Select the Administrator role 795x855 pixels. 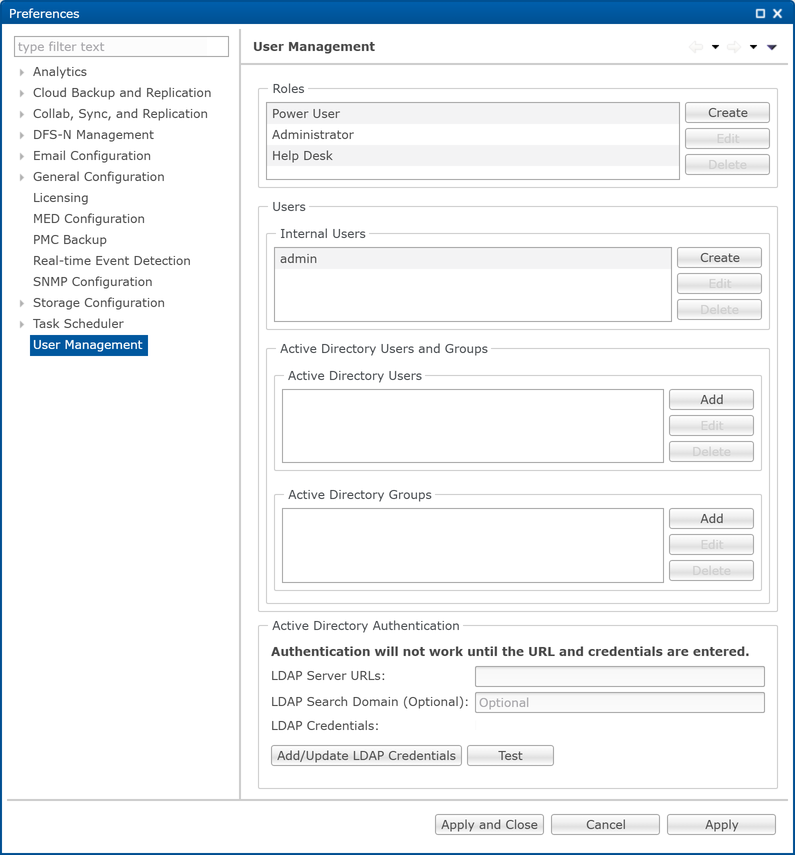[x=472, y=135]
